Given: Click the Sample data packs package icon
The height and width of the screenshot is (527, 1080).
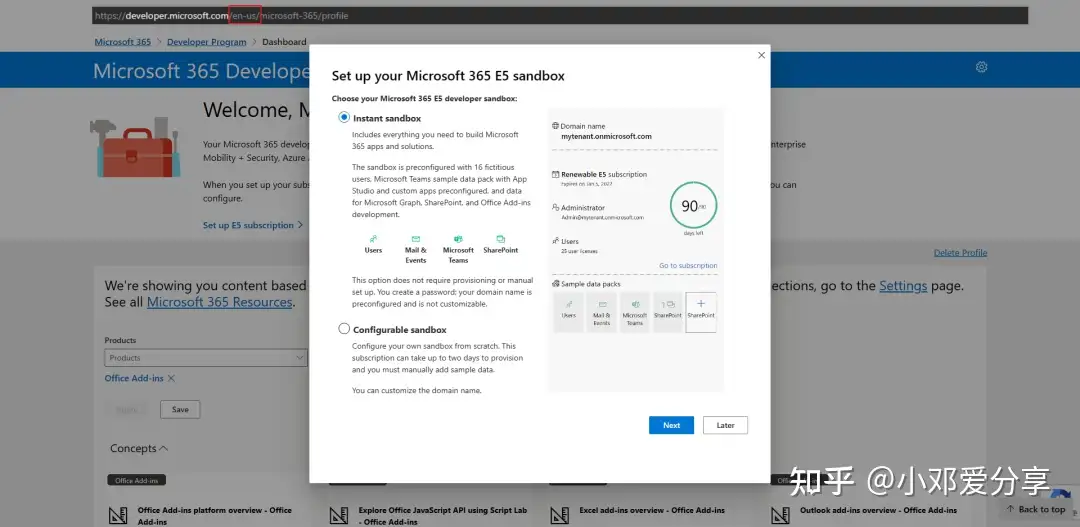Looking at the screenshot, I should pyautogui.click(x=556, y=284).
